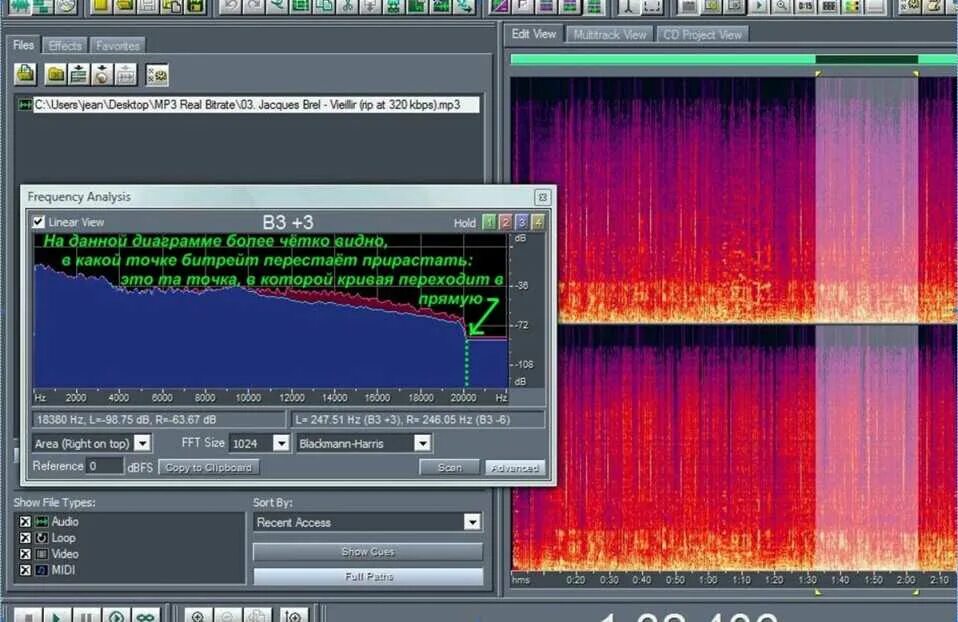Screen dimensions: 958x622
Task: Click the Advanced button
Action: tap(514, 467)
